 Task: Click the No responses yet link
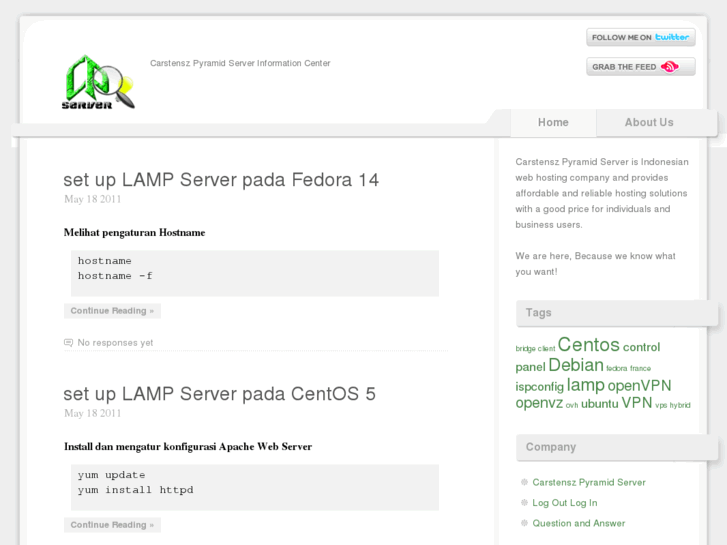coord(115,342)
